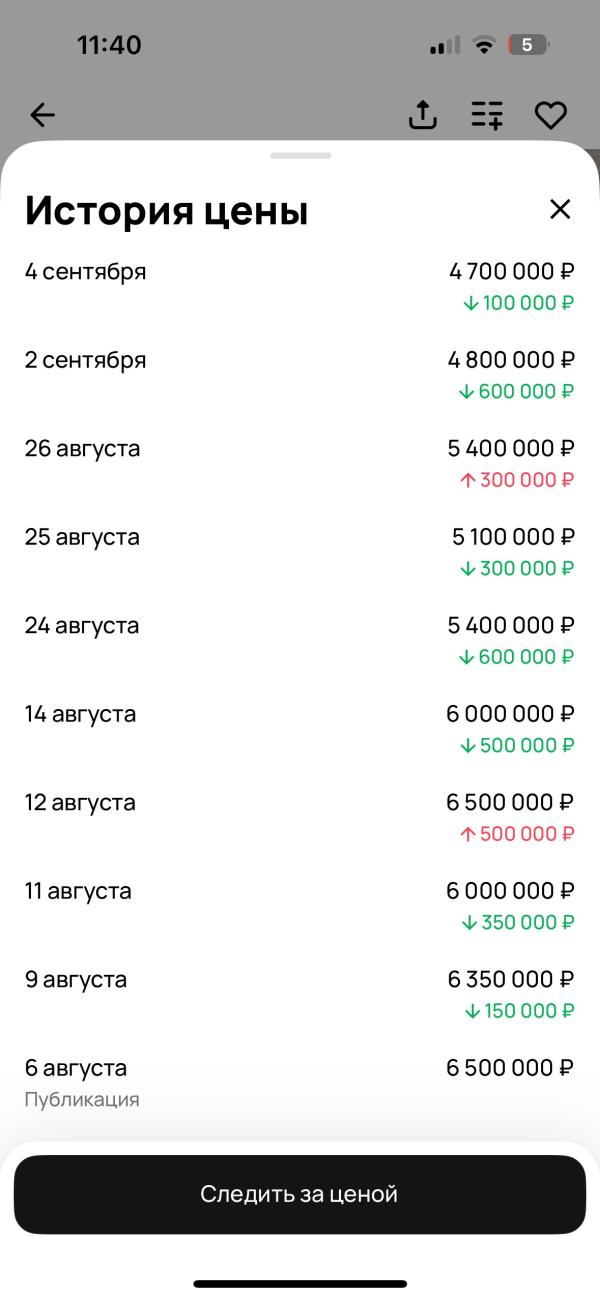This screenshot has width=600, height=1300.
Task: Tap the sheet drag handle
Action: [300, 155]
